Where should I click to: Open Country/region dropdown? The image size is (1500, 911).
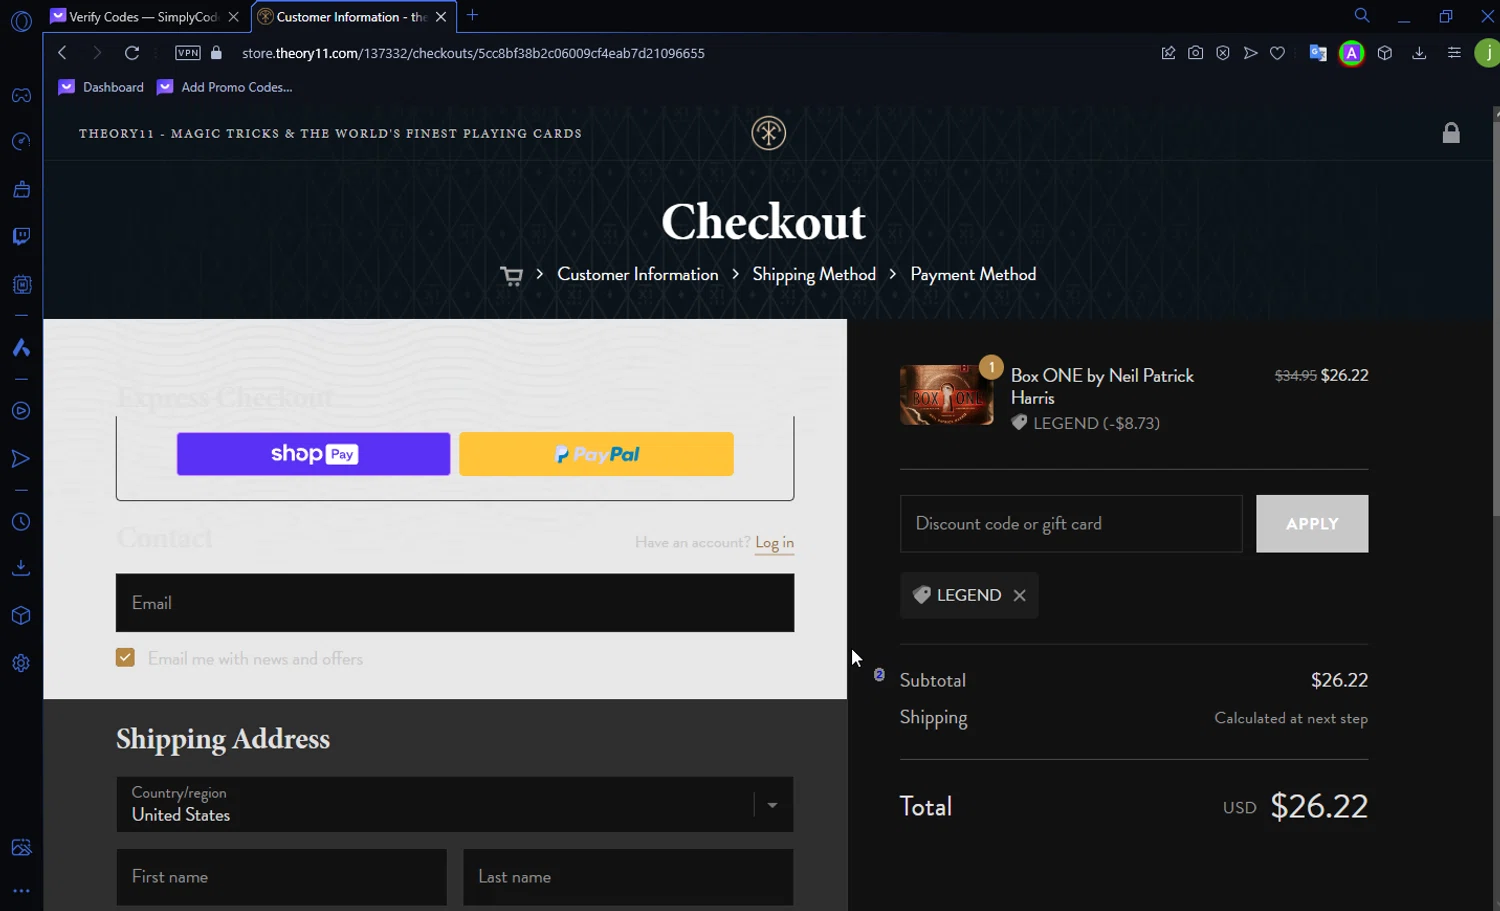pos(455,804)
